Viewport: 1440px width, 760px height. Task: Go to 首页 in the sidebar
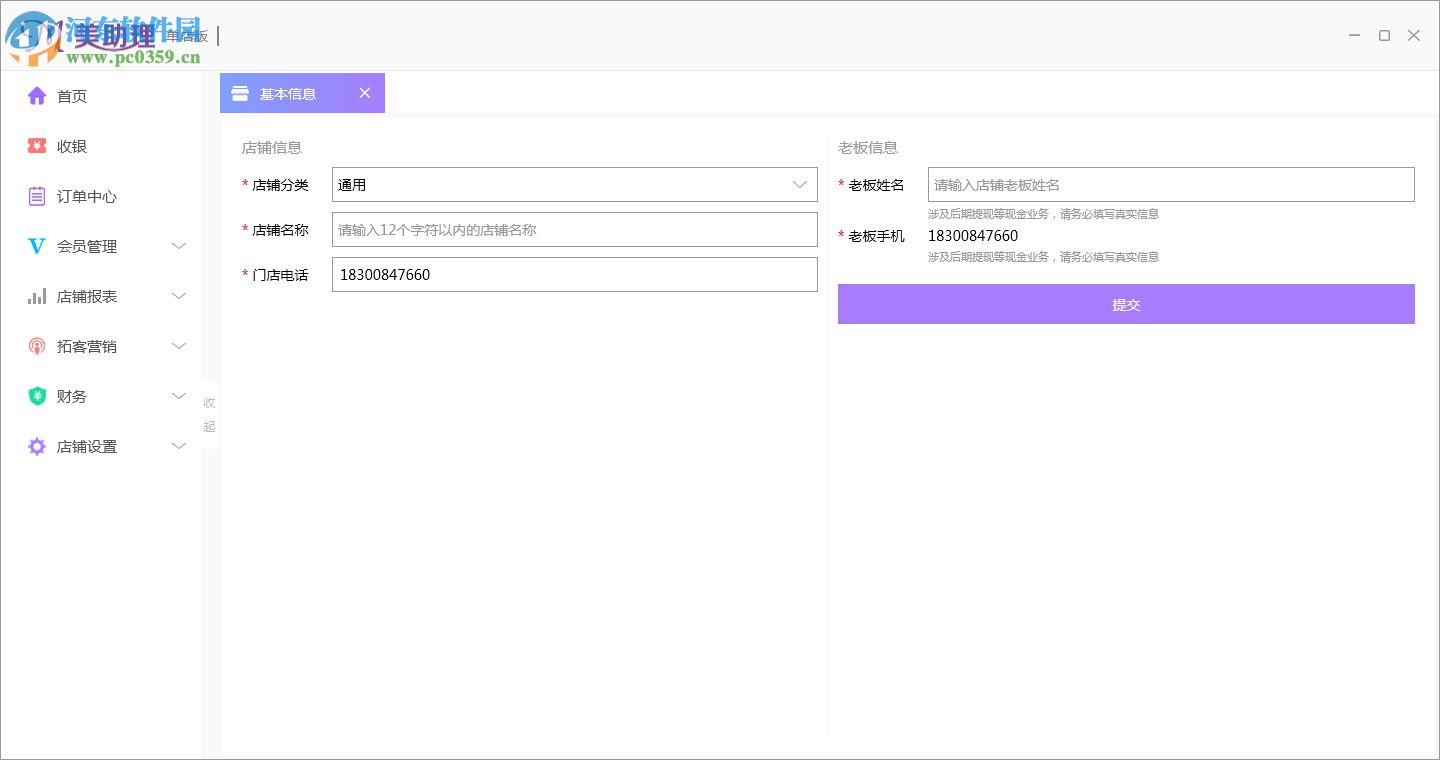coord(72,96)
